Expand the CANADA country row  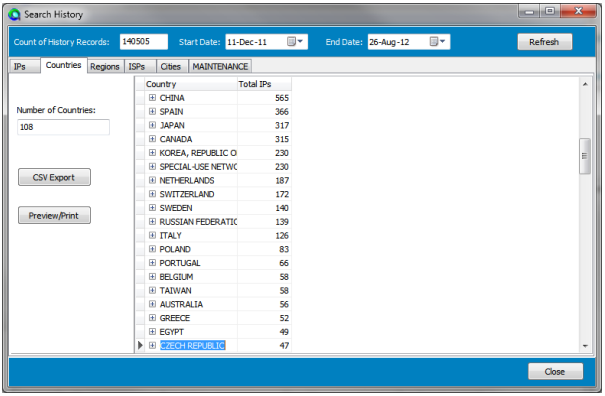click(x=152, y=139)
